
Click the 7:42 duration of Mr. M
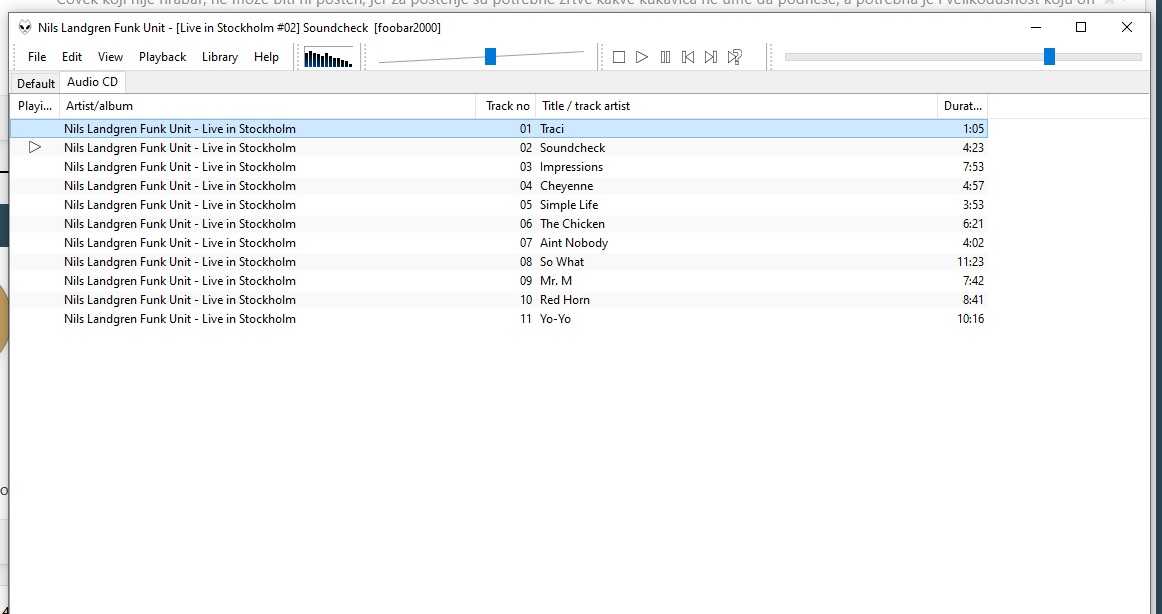point(973,281)
